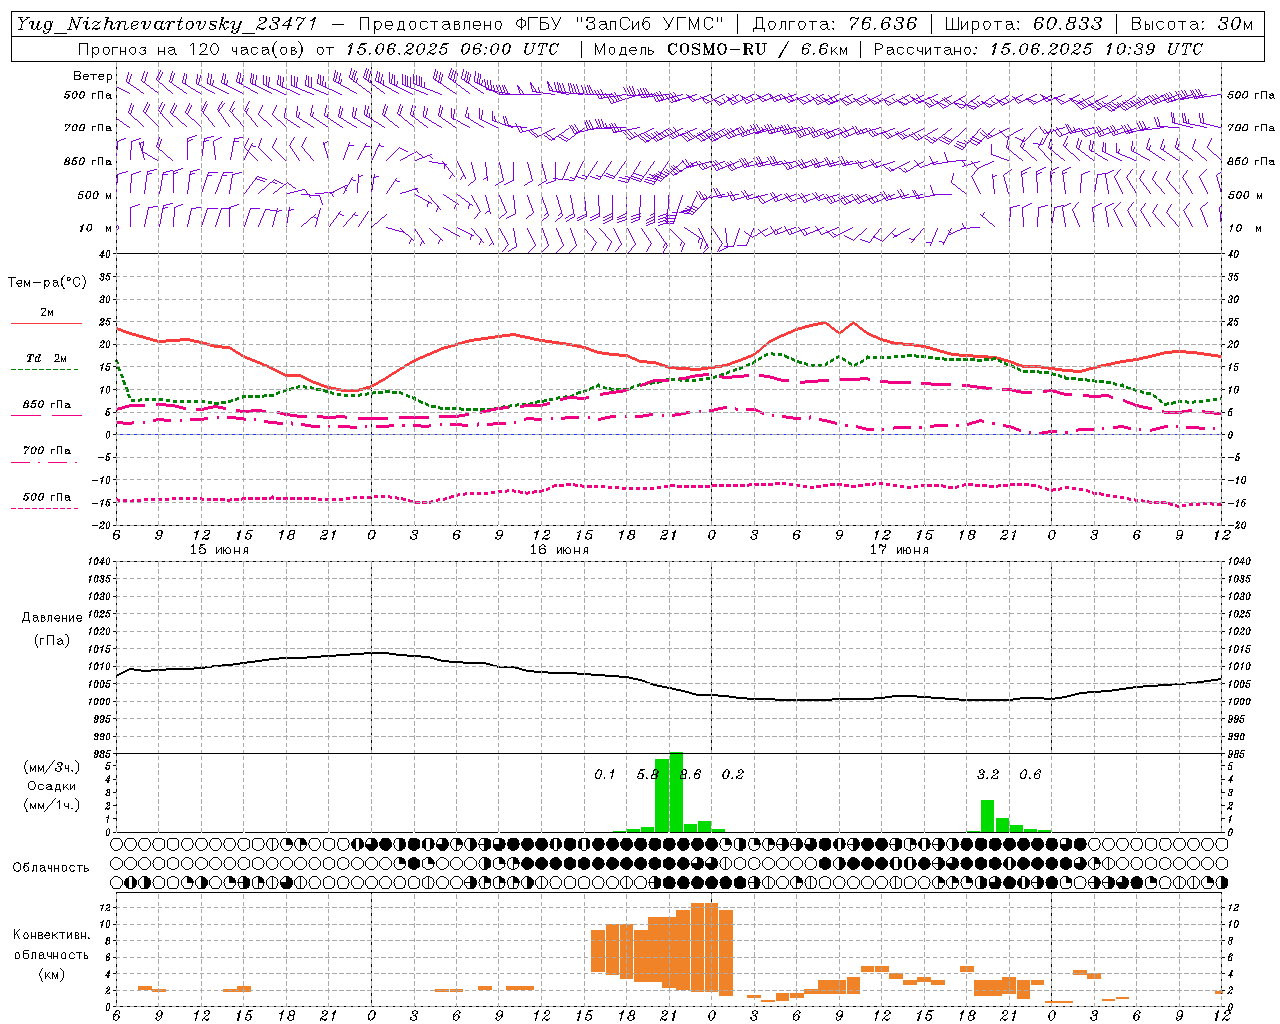Image resolution: width=1280 pixels, height=1024 pixels.
Task: Click the Осадки precipitation label
Action: click(52, 786)
